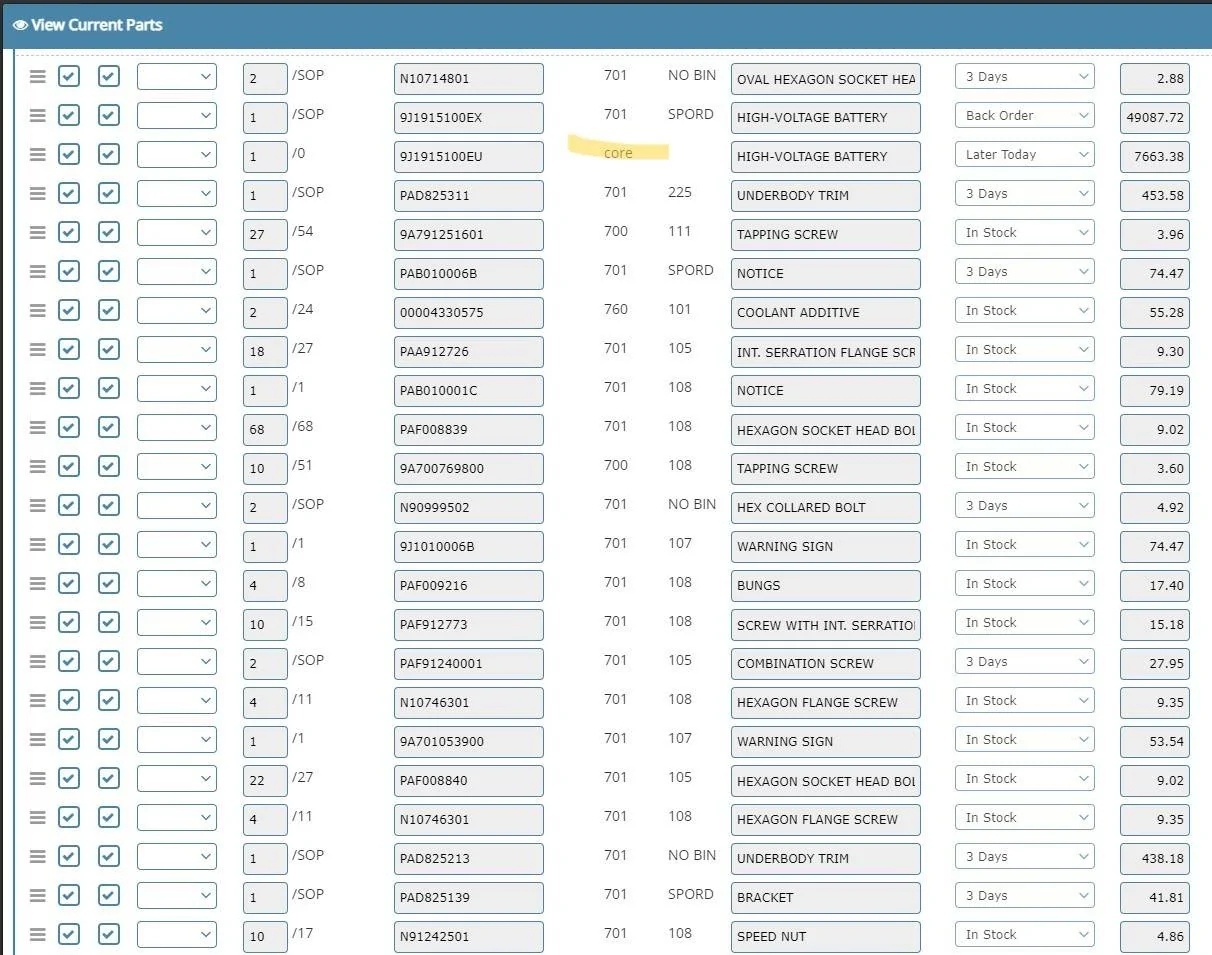Click the three-line handle beside PAD825311

pyautogui.click(x=38, y=194)
